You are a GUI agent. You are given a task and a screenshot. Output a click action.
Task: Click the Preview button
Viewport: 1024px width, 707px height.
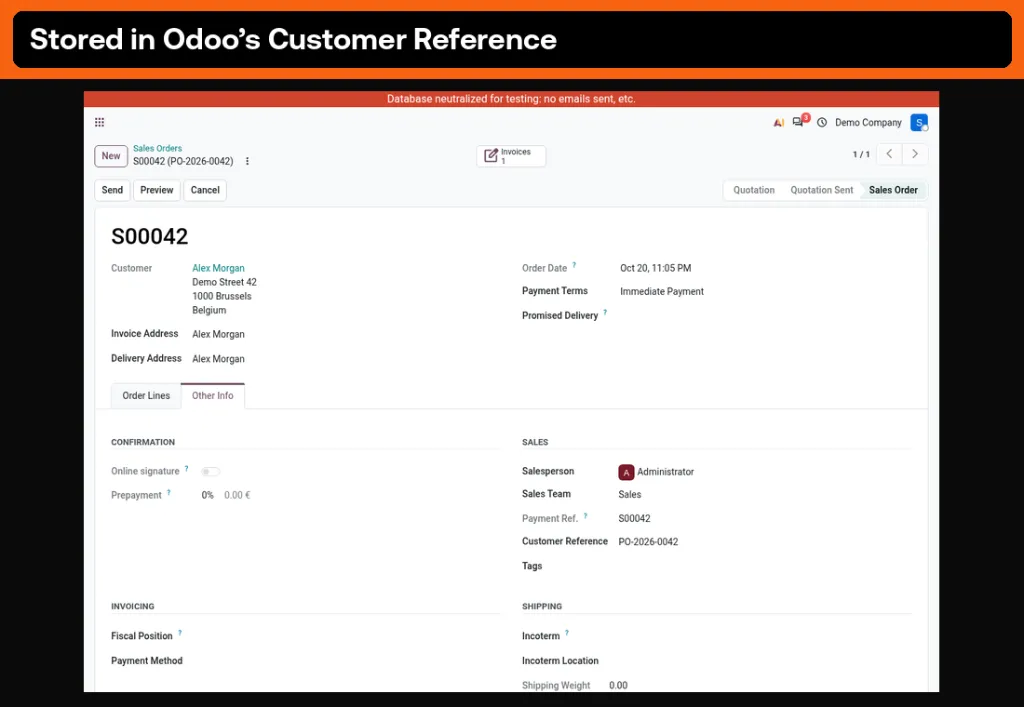(x=157, y=190)
